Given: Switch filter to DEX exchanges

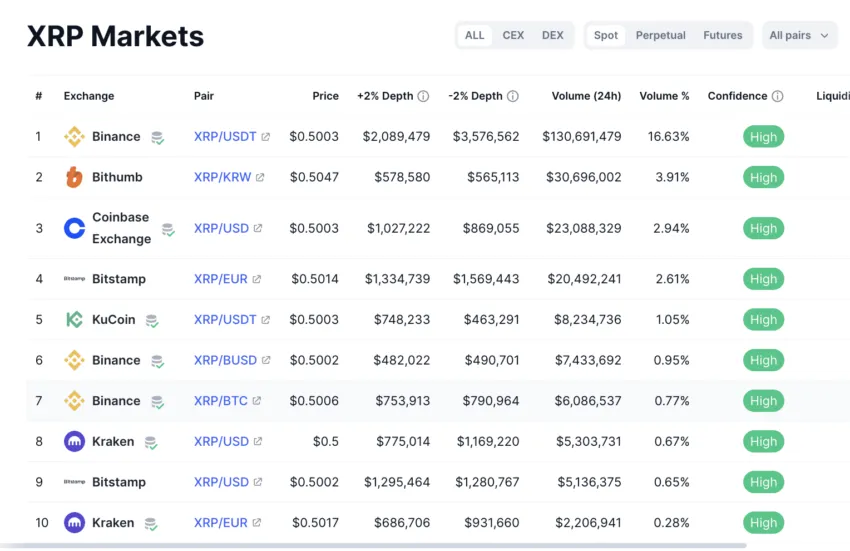Looking at the screenshot, I should [552, 35].
